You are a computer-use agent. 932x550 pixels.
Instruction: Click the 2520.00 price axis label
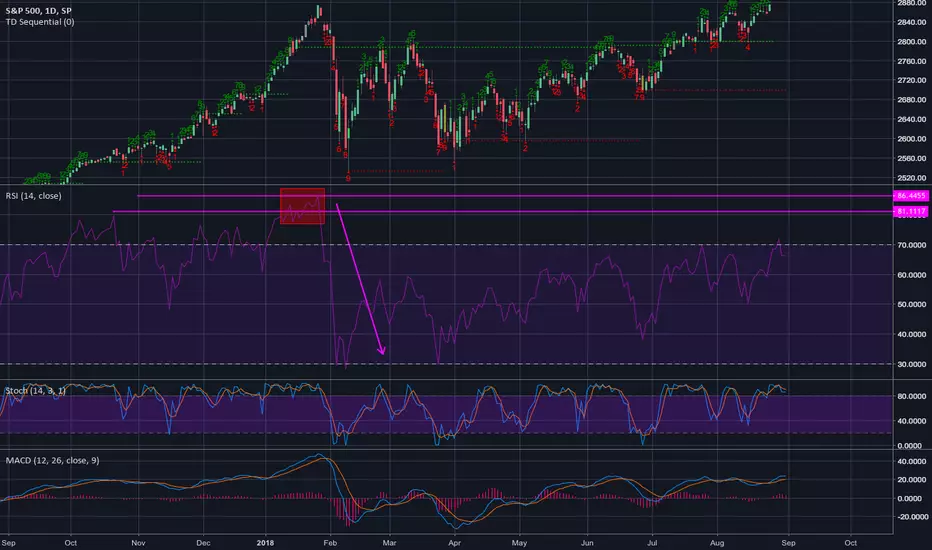912,178
